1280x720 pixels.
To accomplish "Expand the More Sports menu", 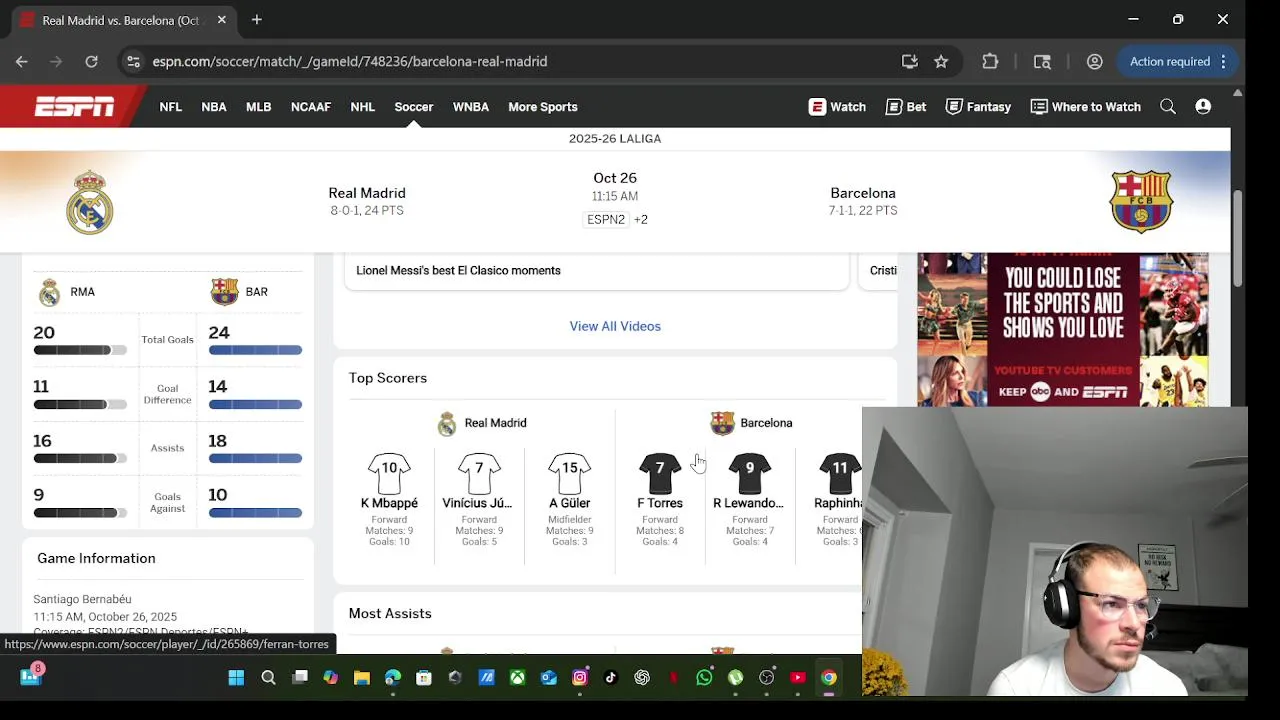I will click(543, 107).
